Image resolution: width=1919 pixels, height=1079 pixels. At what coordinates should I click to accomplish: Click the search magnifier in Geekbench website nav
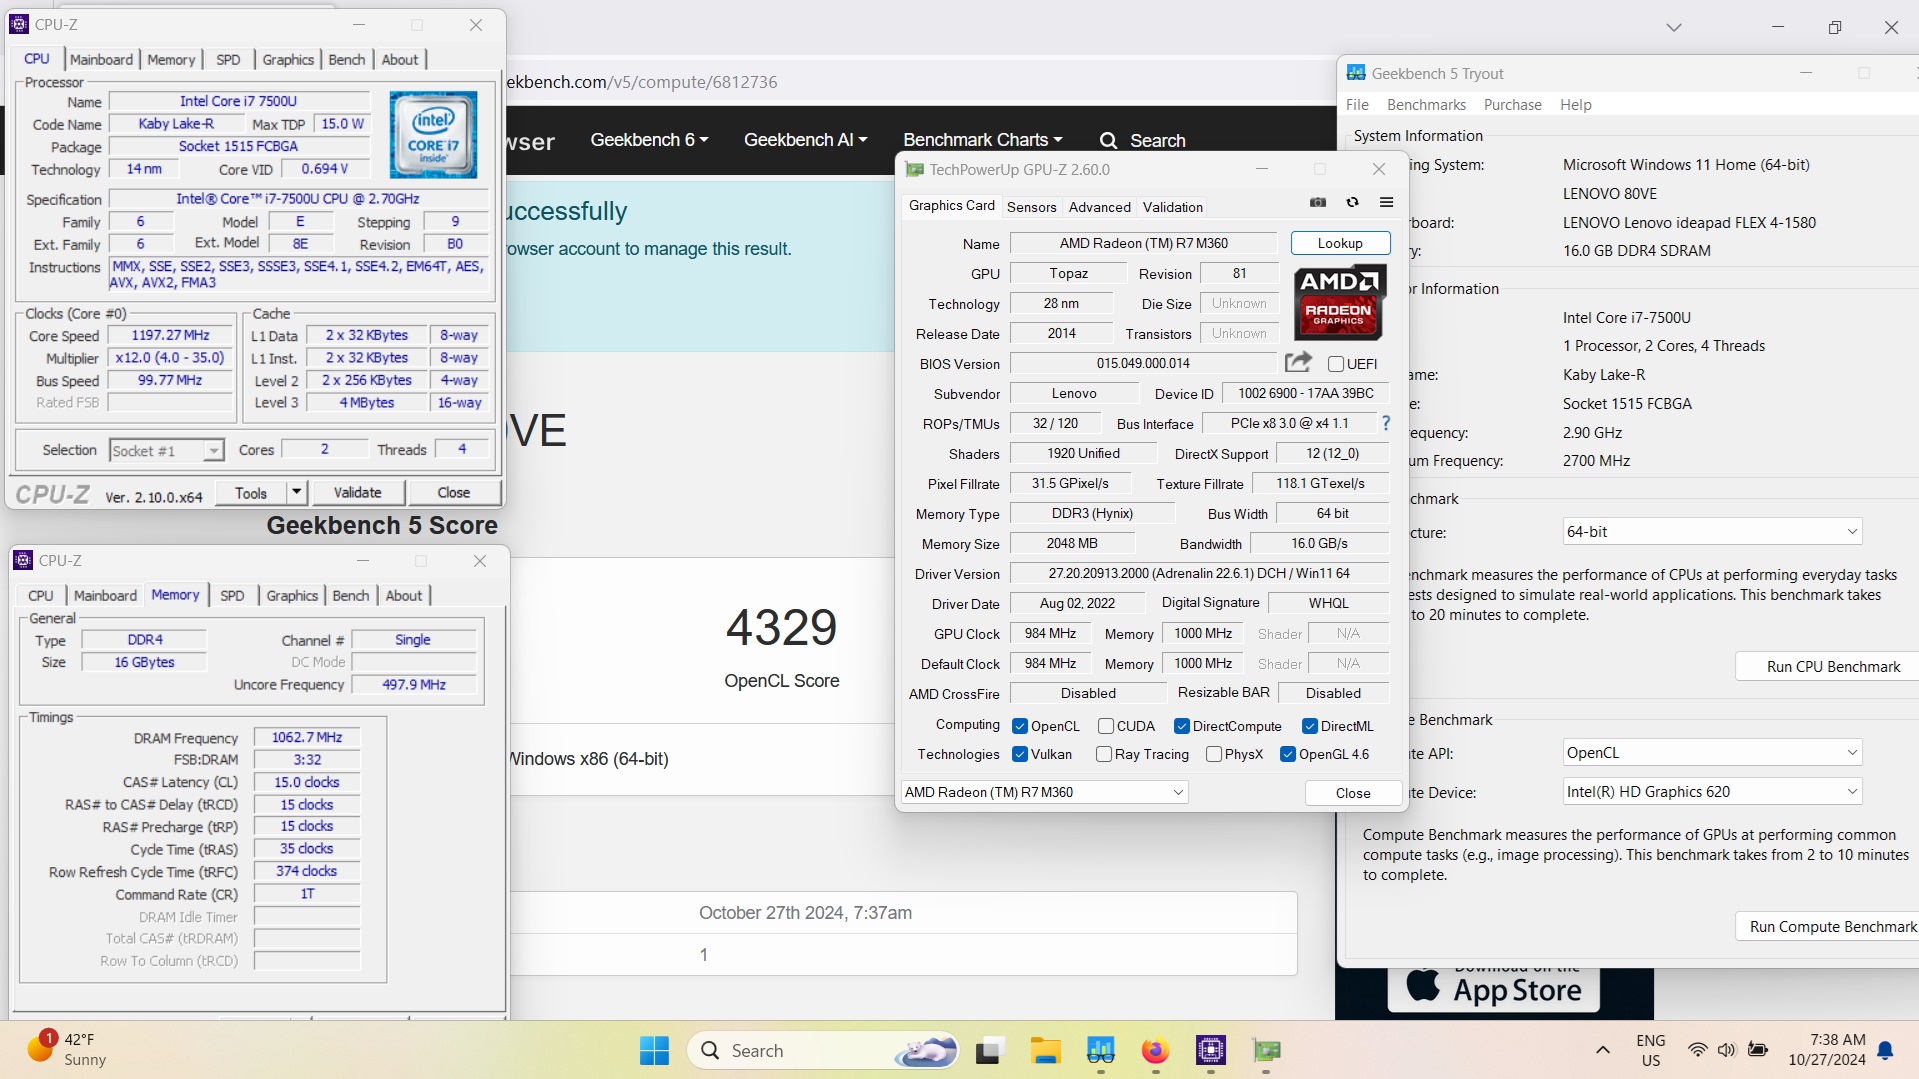[x=1108, y=141]
